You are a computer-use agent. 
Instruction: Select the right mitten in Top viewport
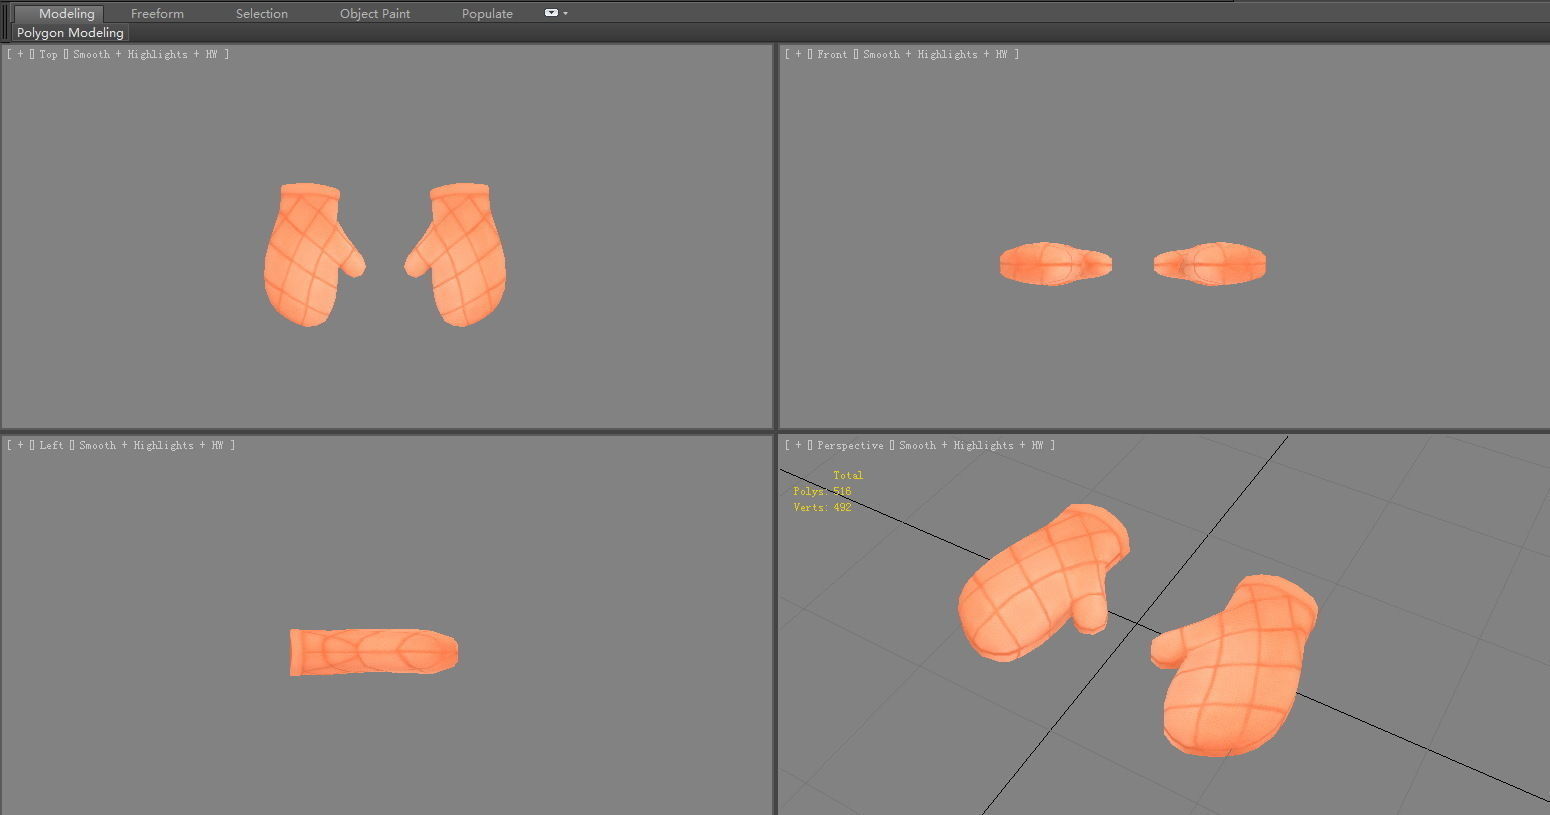tap(465, 255)
